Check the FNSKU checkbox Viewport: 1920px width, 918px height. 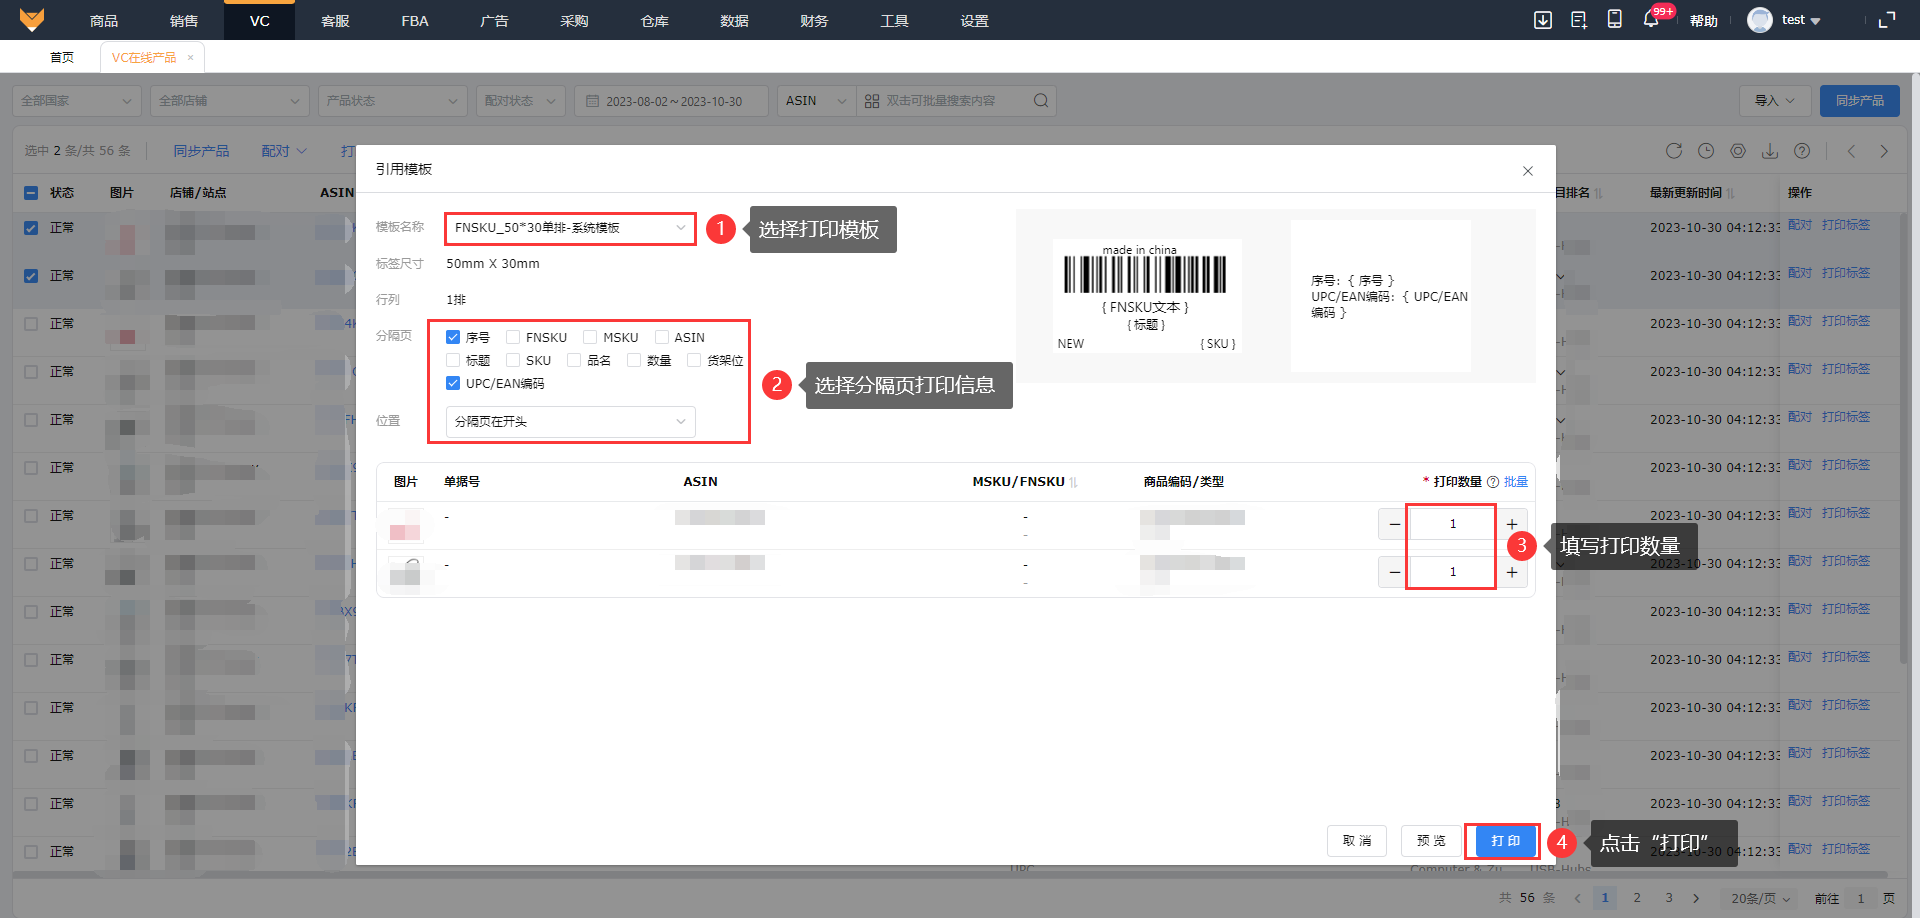(x=513, y=337)
